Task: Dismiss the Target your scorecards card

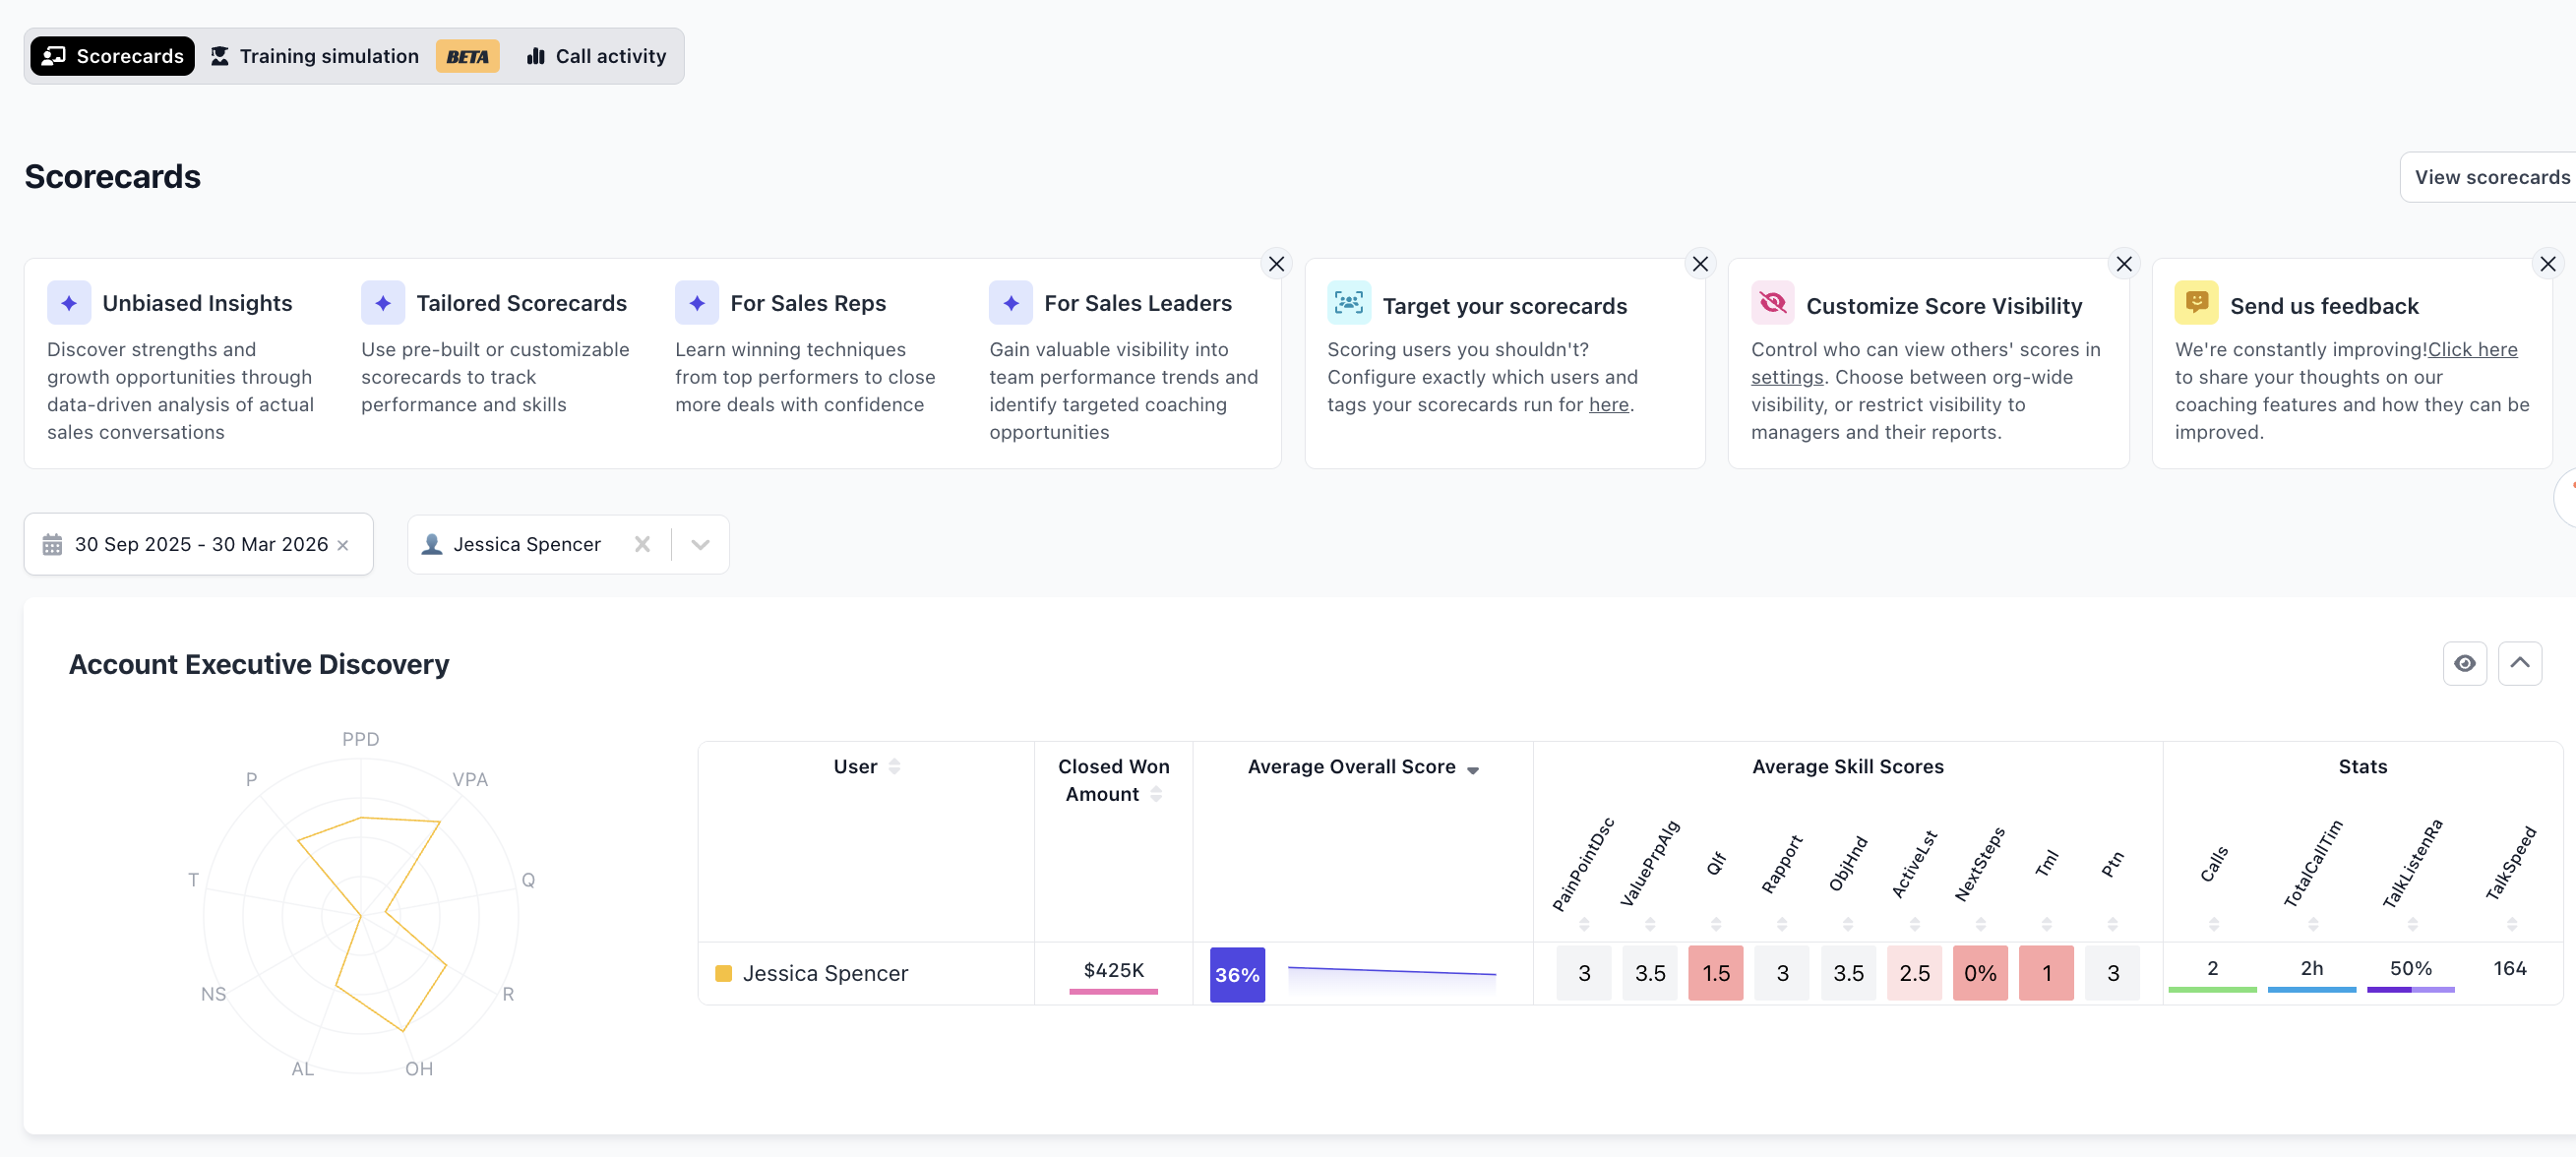Action: pyautogui.click(x=1700, y=264)
